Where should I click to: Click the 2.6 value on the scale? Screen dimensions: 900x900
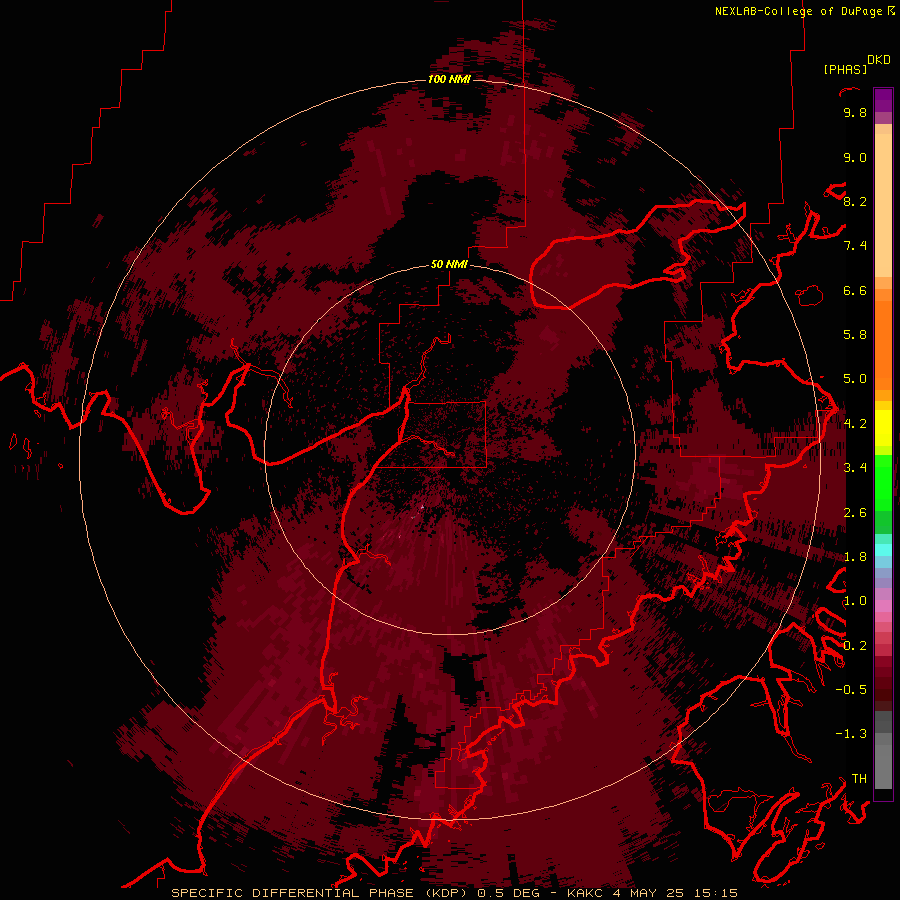[x=855, y=513]
